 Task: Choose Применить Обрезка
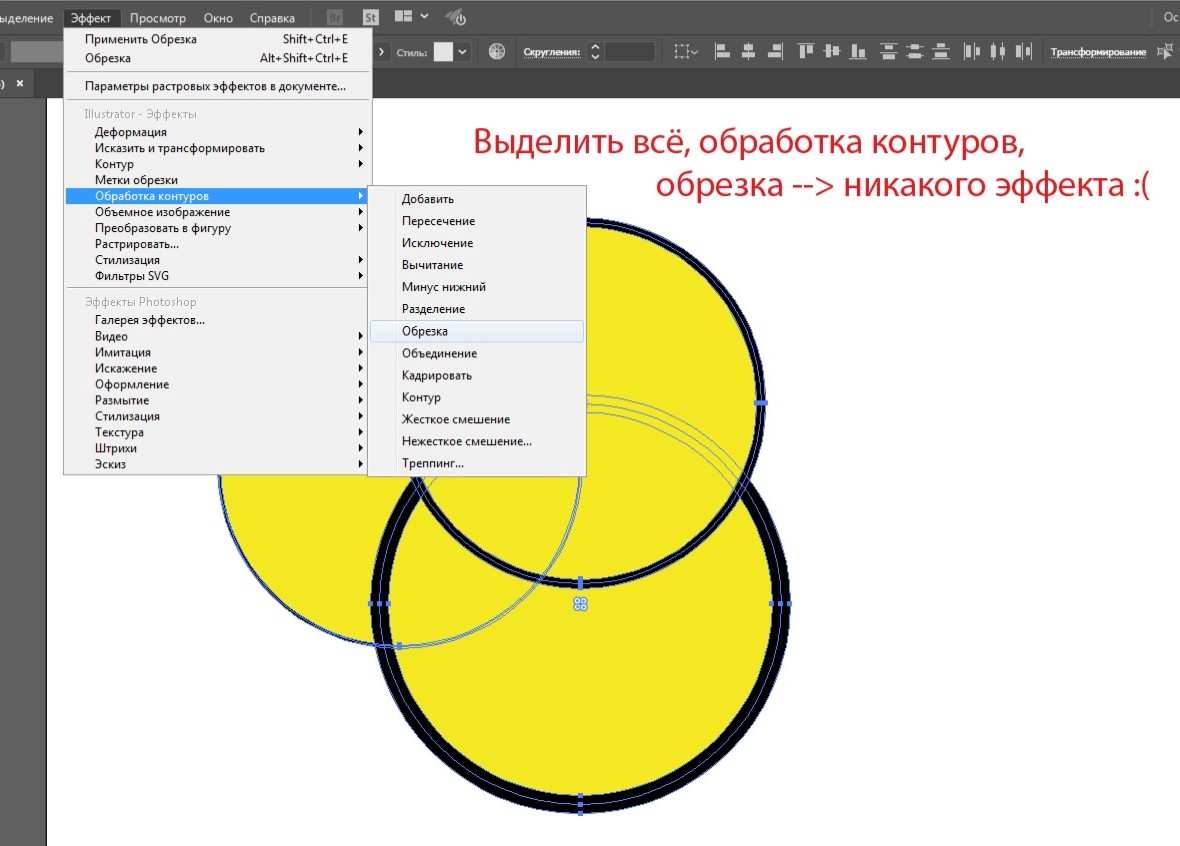217,38
